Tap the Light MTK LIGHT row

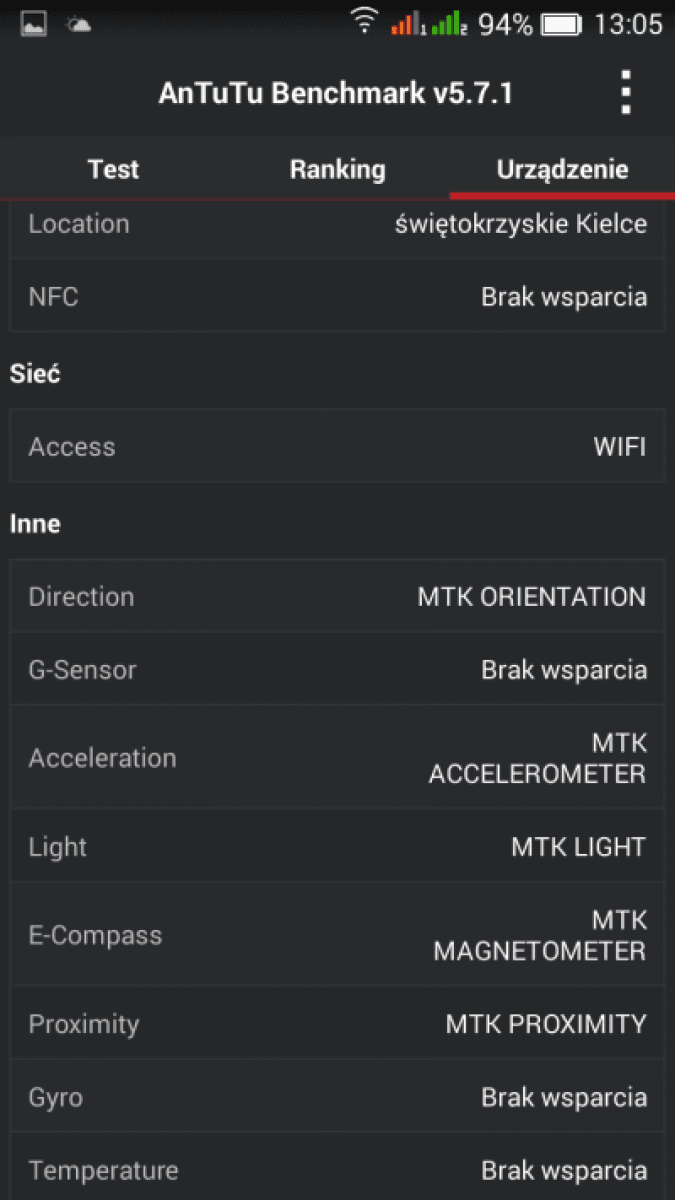click(x=337, y=847)
